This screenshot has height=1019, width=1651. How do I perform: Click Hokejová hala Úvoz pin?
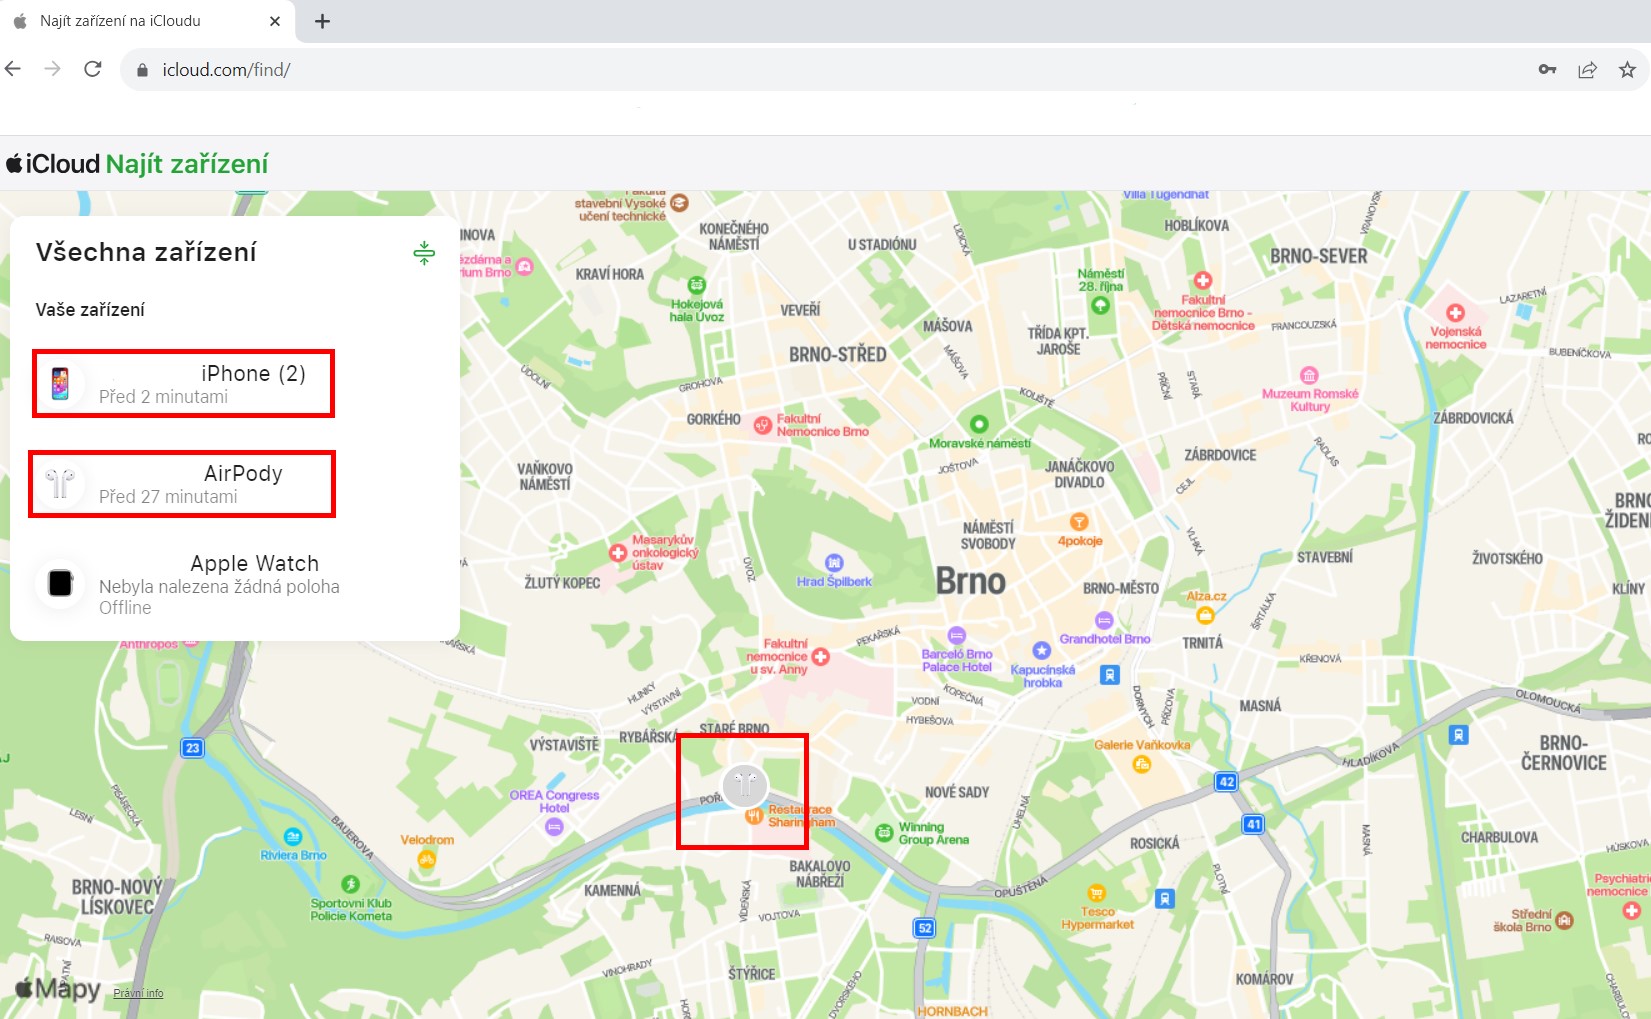(697, 285)
